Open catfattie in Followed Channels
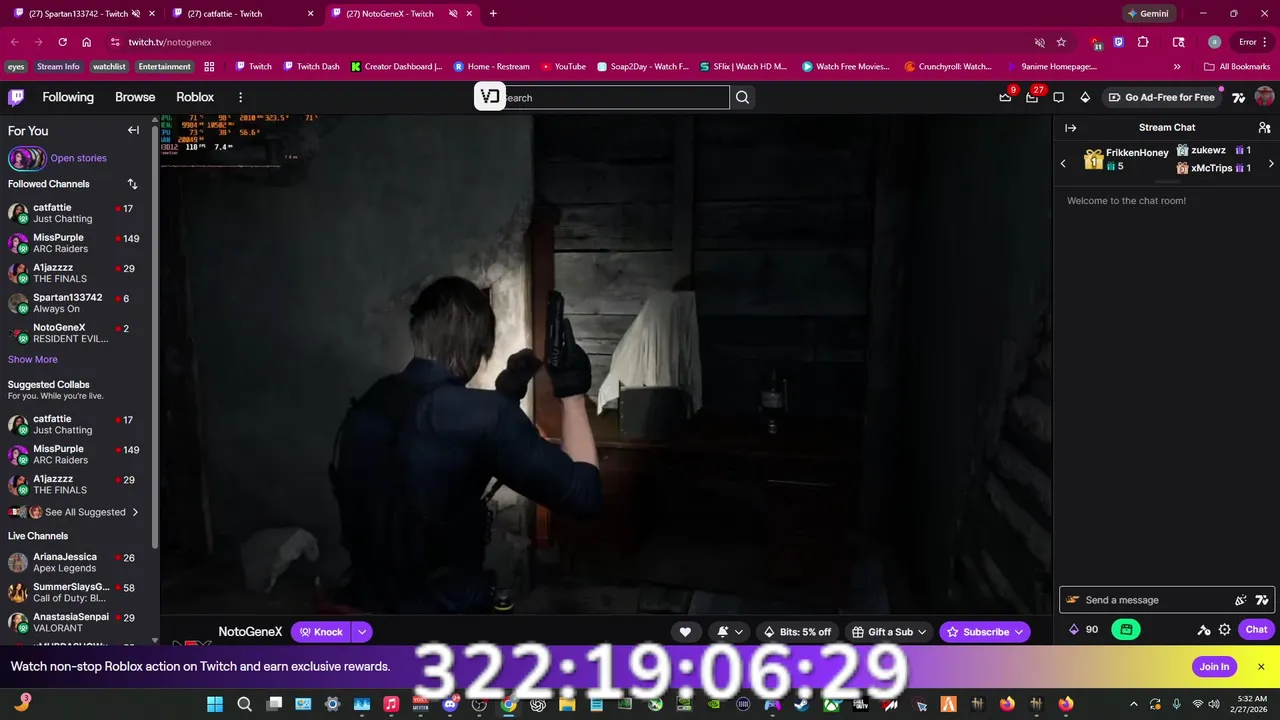The width and height of the screenshot is (1280, 720). 76,213
